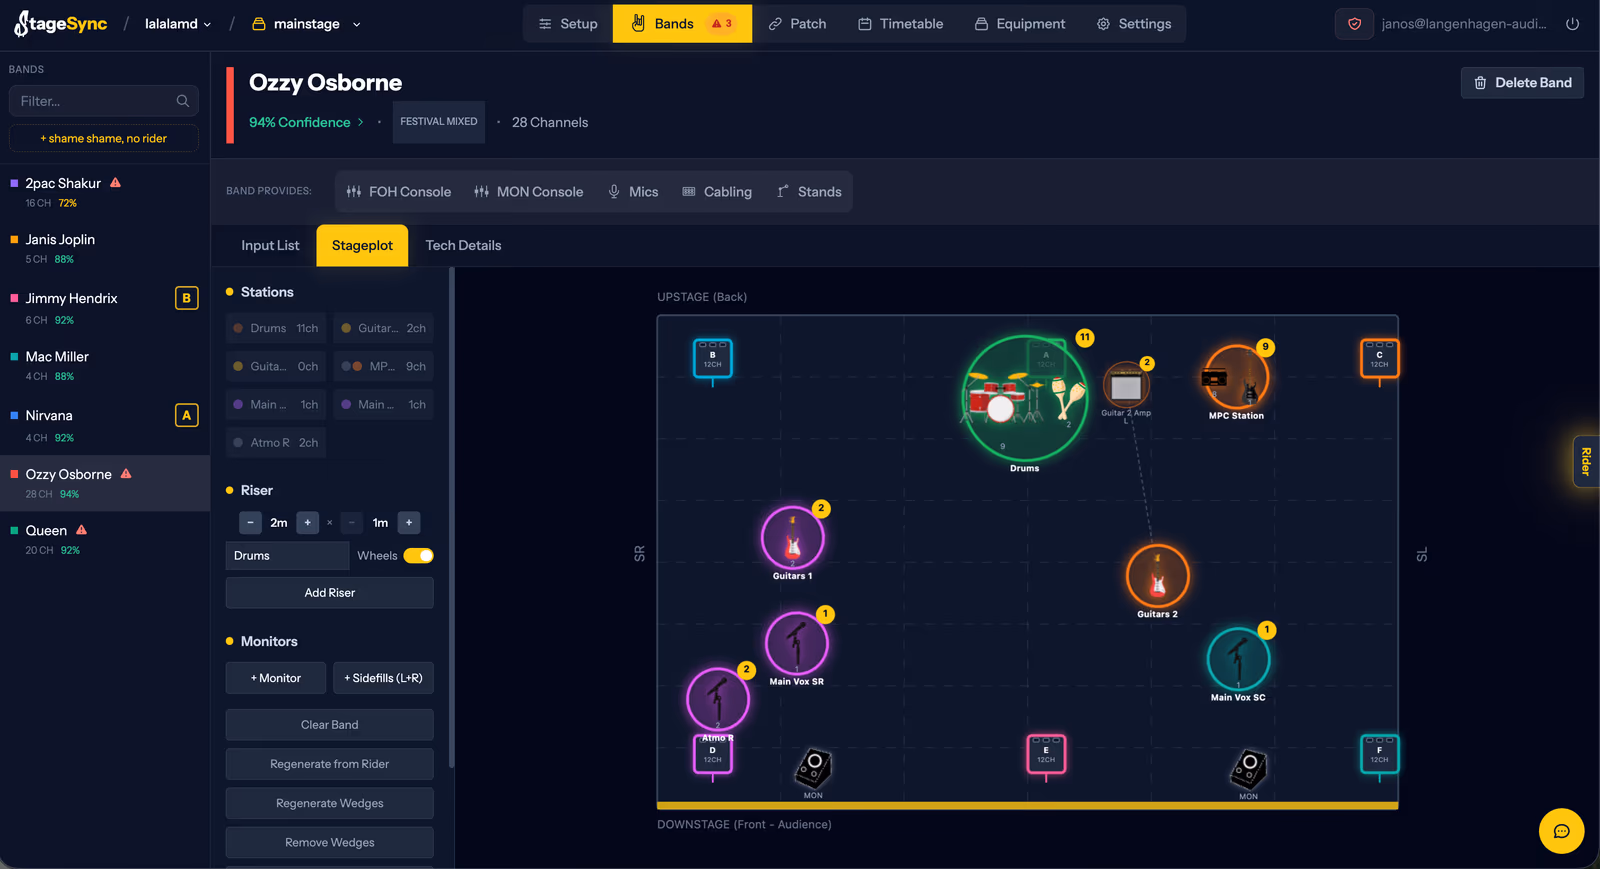Select the Atmo R microphone station

tap(718, 699)
